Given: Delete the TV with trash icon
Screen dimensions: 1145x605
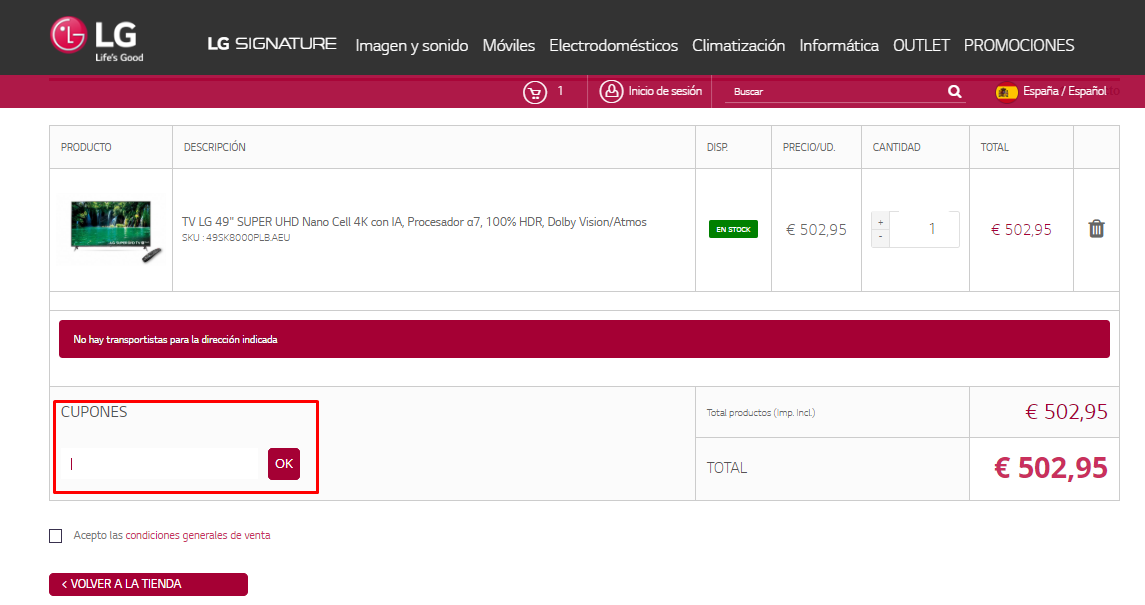Looking at the screenshot, I should (x=1096, y=229).
